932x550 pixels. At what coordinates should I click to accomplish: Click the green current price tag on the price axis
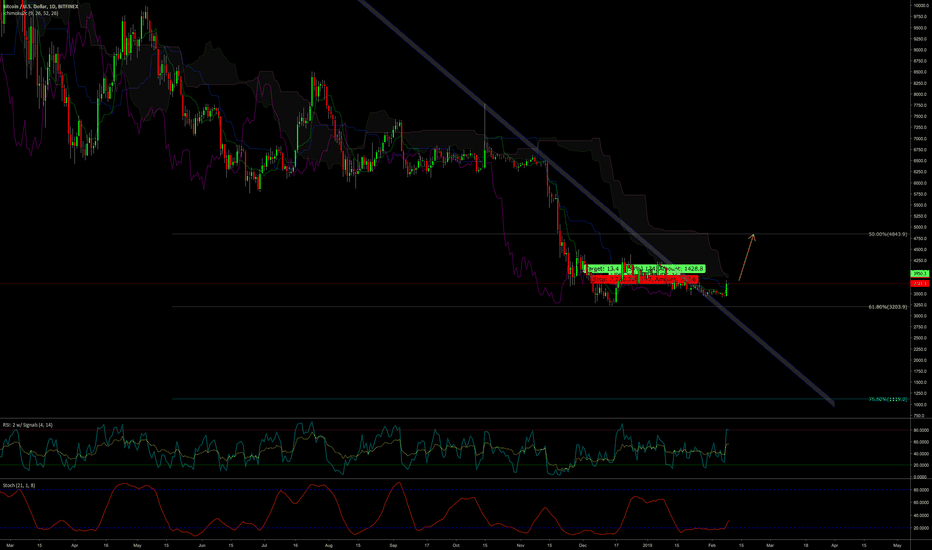[x=920, y=274]
